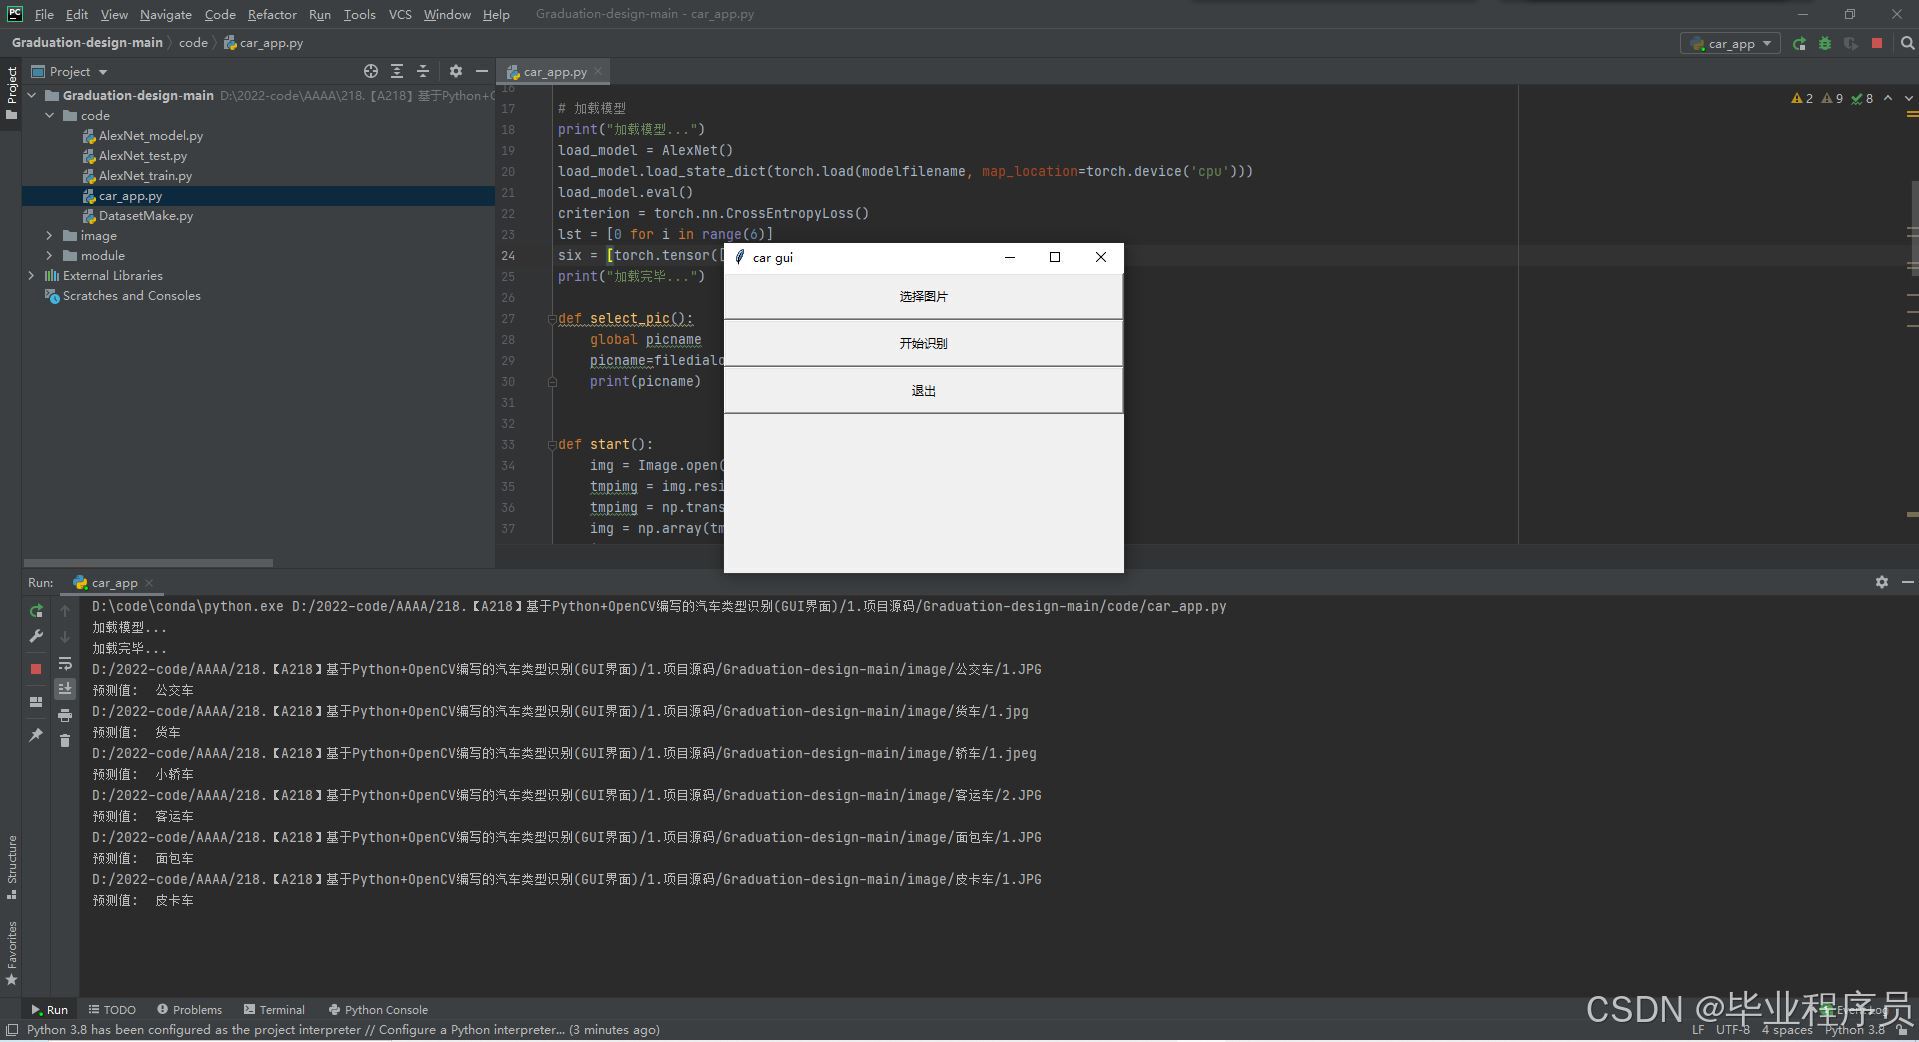Print the Run console output
Image resolution: width=1919 pixels, height=1042 pixels.
pyautogui.click(x=65, y=716)
